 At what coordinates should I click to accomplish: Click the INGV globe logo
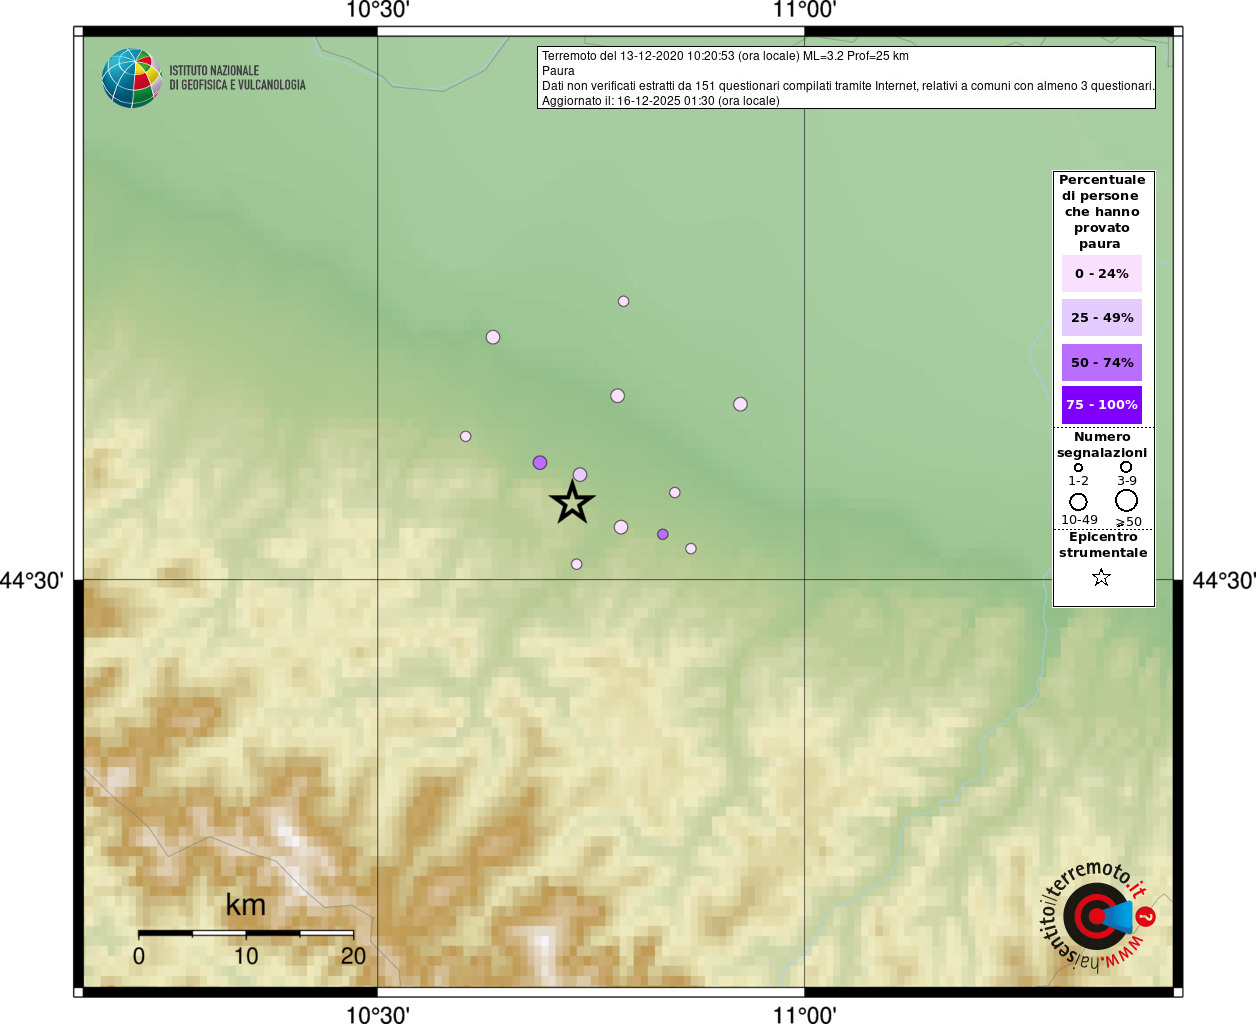[132, 78]
